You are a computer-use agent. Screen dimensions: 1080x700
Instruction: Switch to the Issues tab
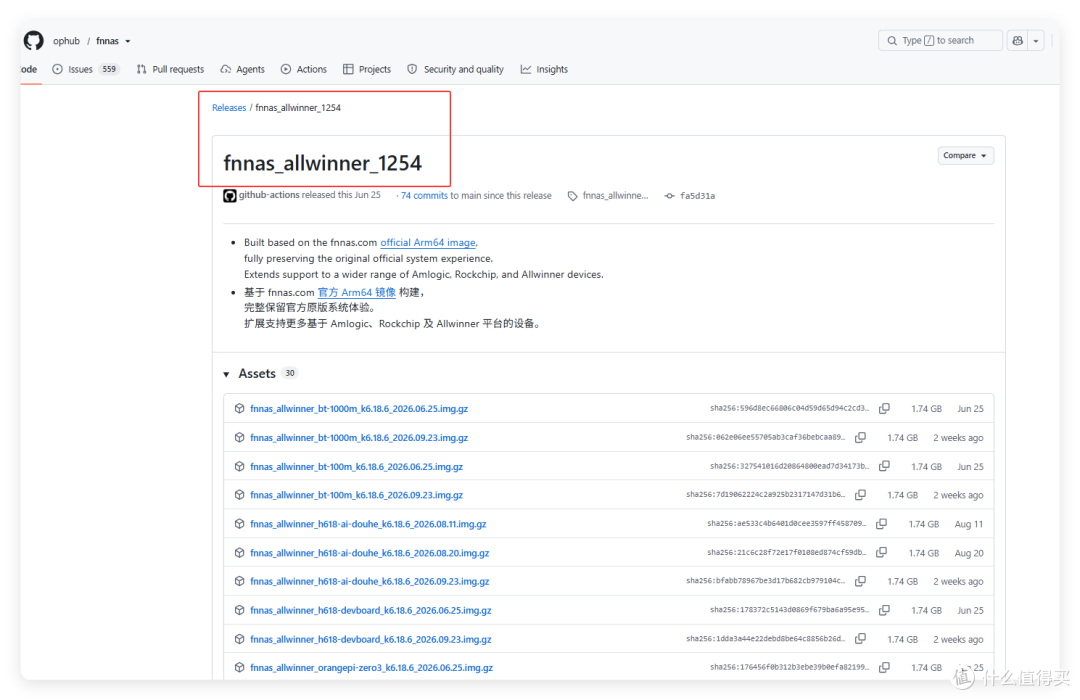tap(86, 69)
